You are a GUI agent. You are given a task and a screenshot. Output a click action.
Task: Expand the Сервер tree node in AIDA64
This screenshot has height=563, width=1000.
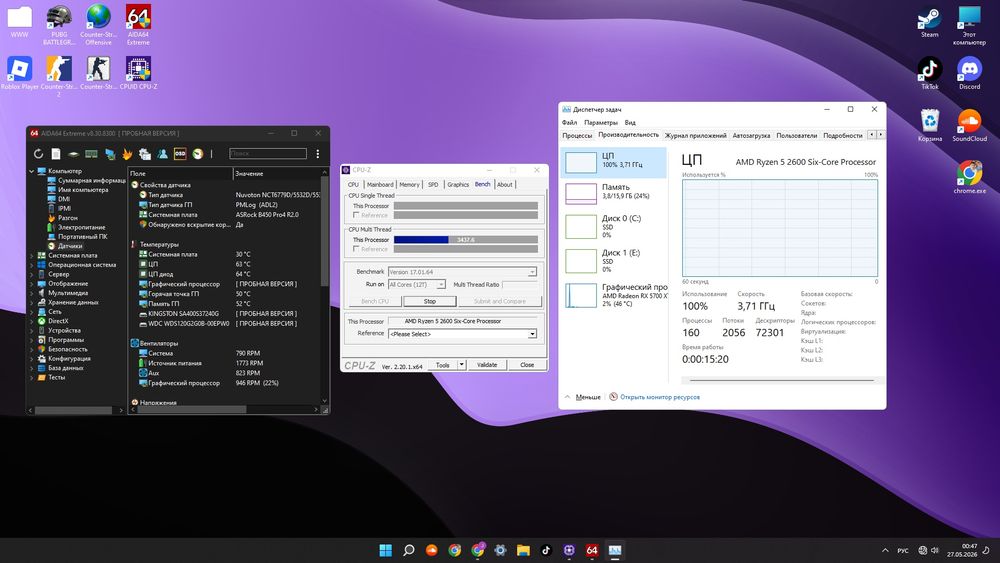31,274
